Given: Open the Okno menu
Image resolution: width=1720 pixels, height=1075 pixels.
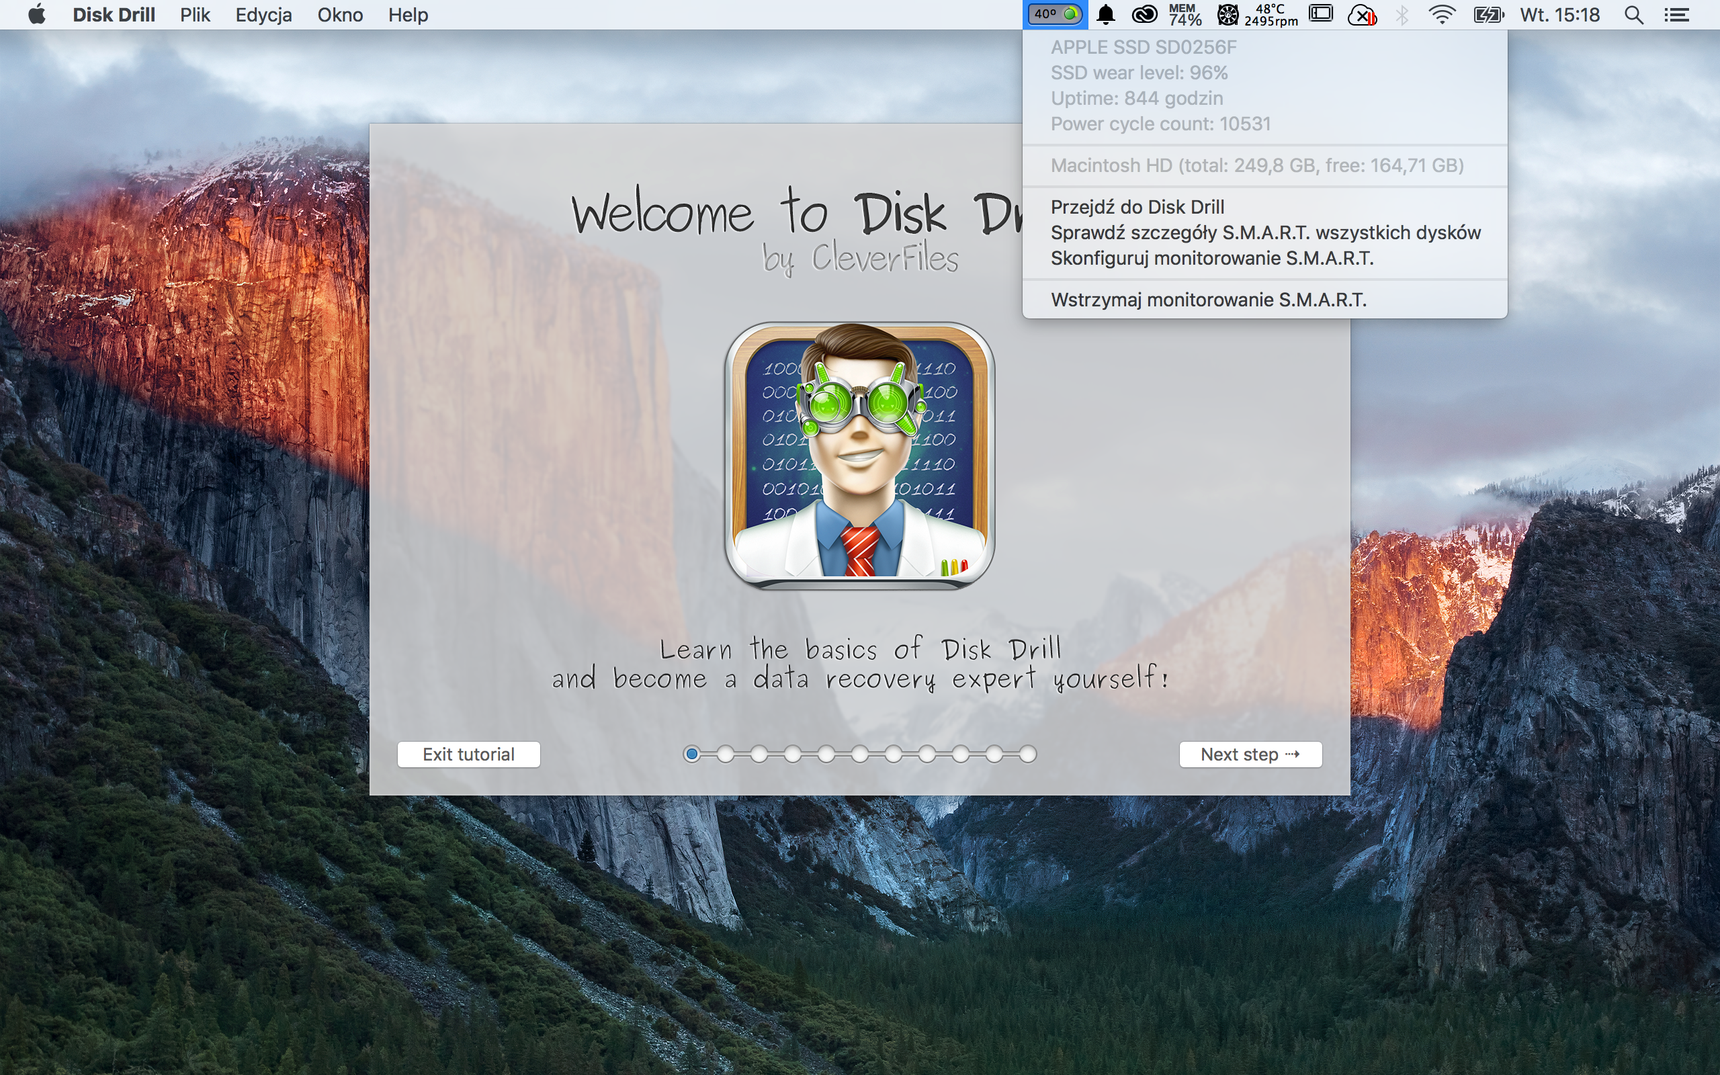Looking at the screenshot, I should tap(340, 14).
